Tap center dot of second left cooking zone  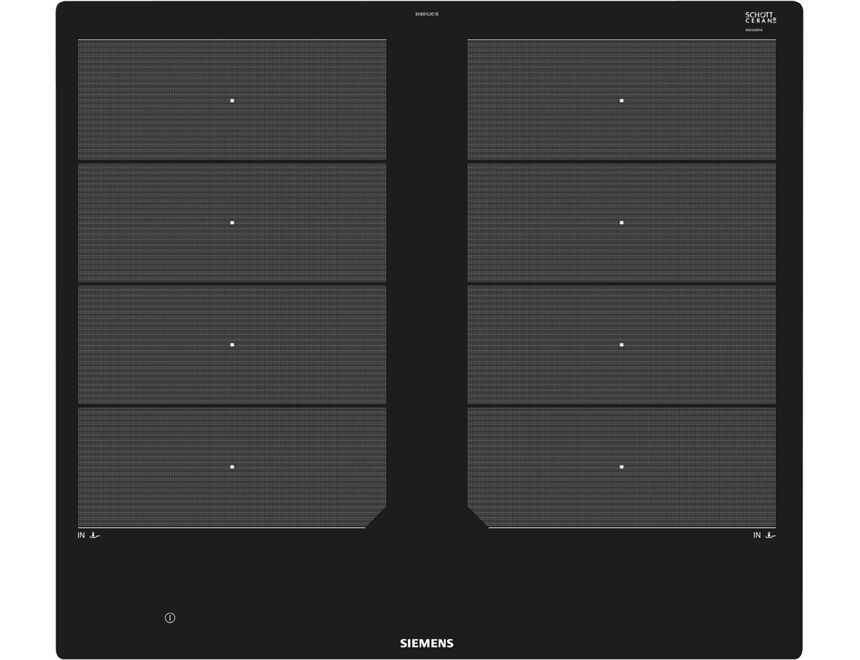232,222
